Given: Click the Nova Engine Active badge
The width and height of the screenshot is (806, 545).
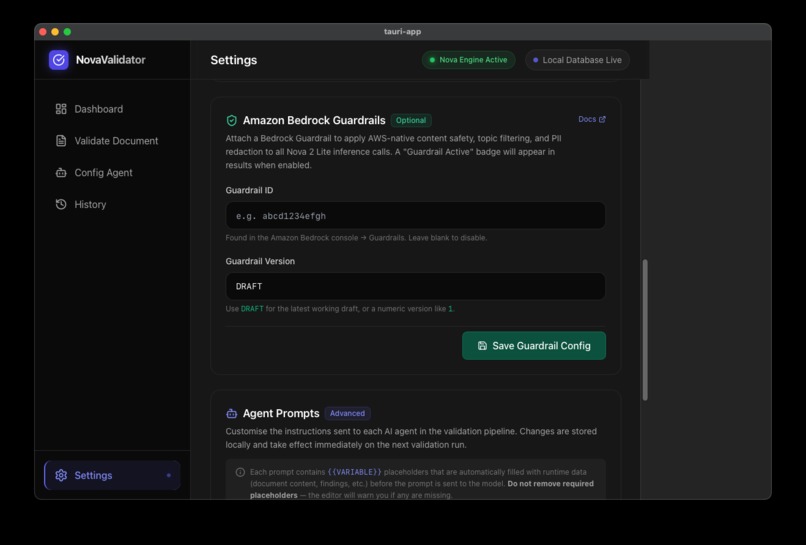Looking at the screenshot, I should (x=468, y=60).
